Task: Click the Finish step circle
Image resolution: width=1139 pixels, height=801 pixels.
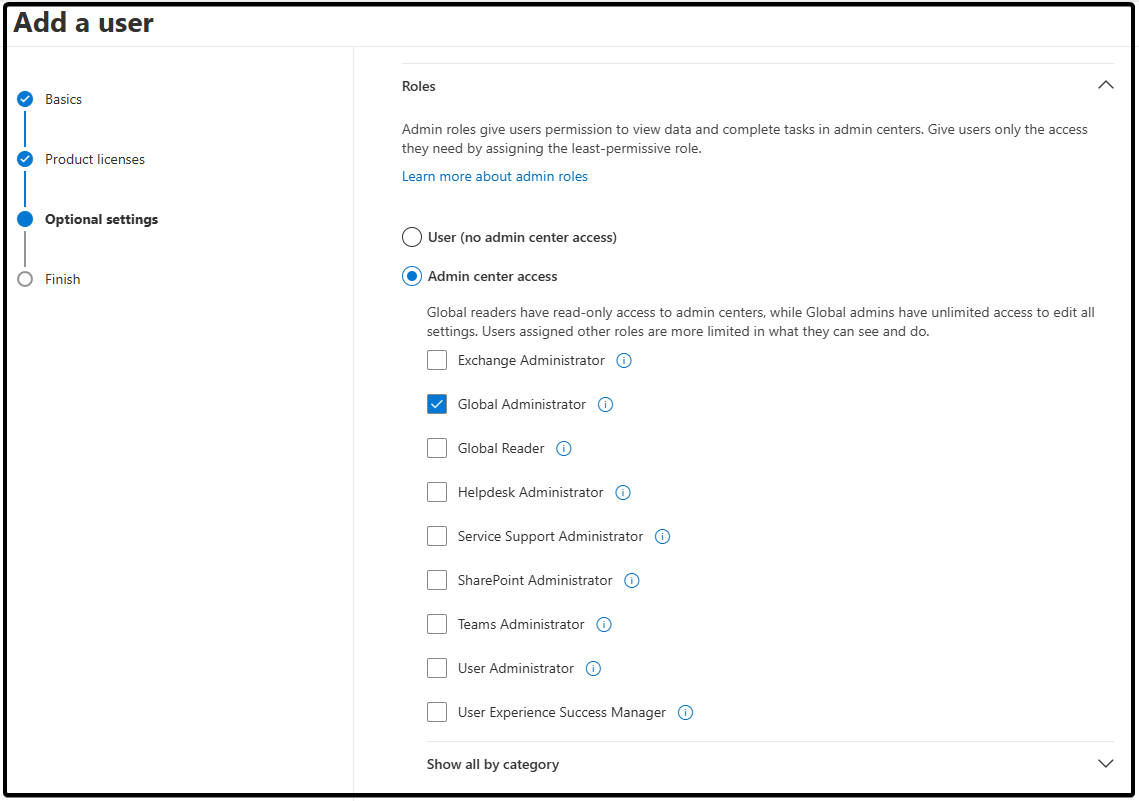Action: click(25, 279)
